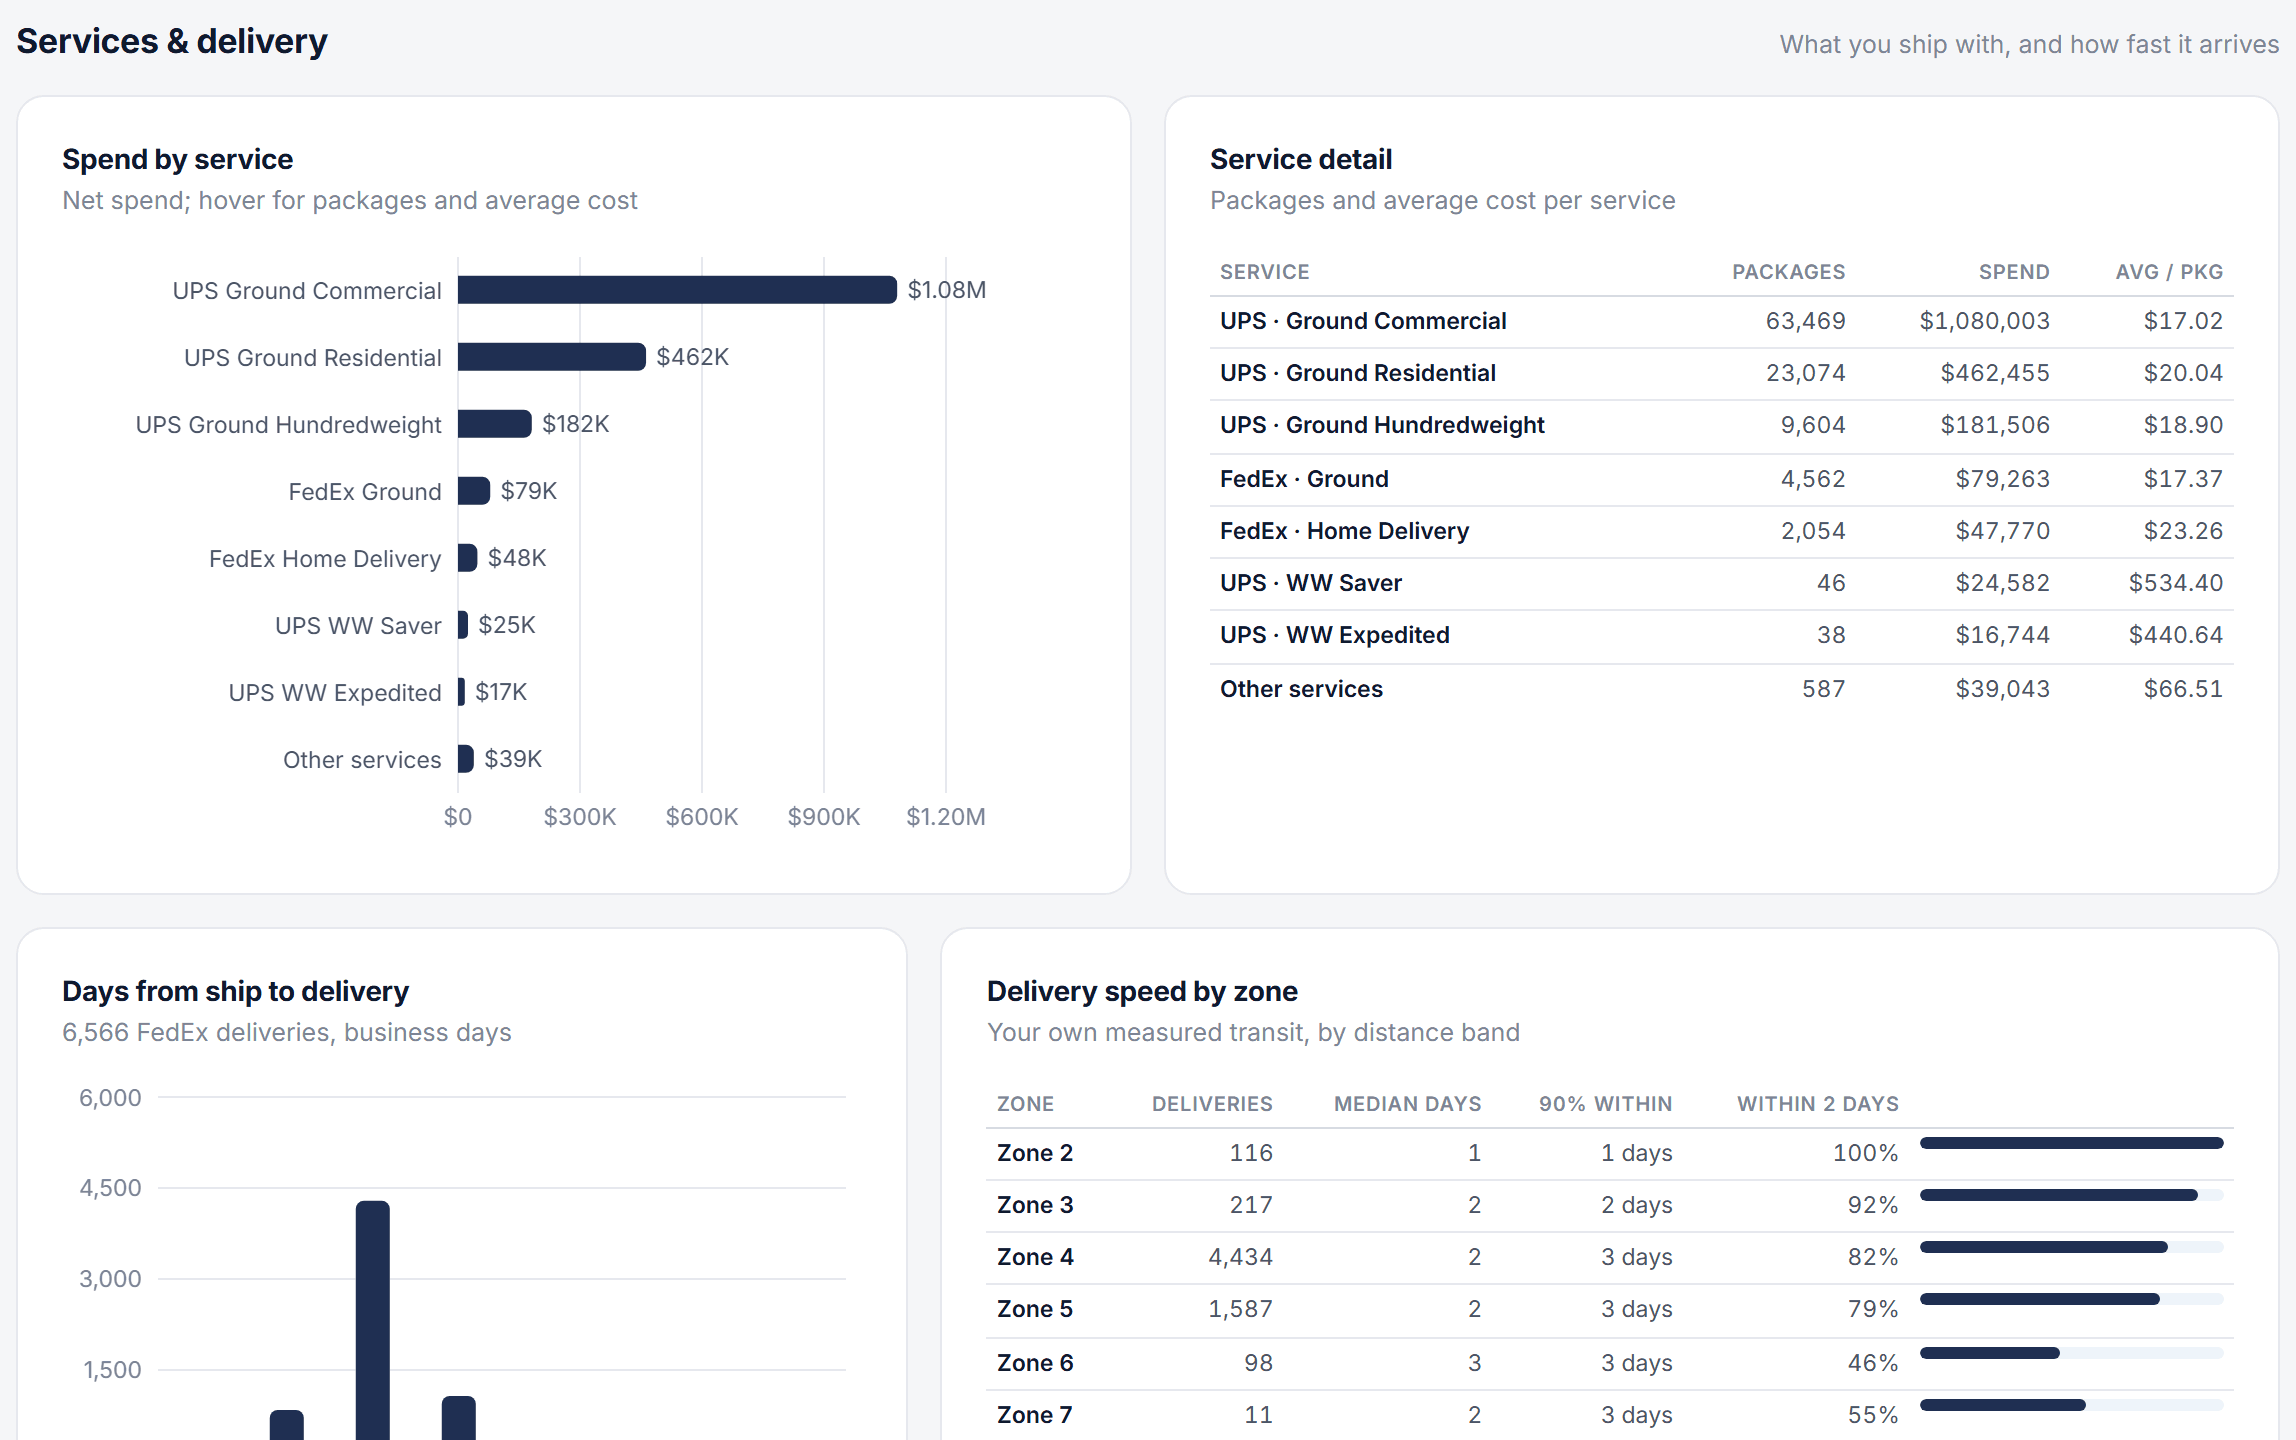Click the $25K bar value label
Viewport: 2296px width, 1440px height.
click(x=506, y=625)
